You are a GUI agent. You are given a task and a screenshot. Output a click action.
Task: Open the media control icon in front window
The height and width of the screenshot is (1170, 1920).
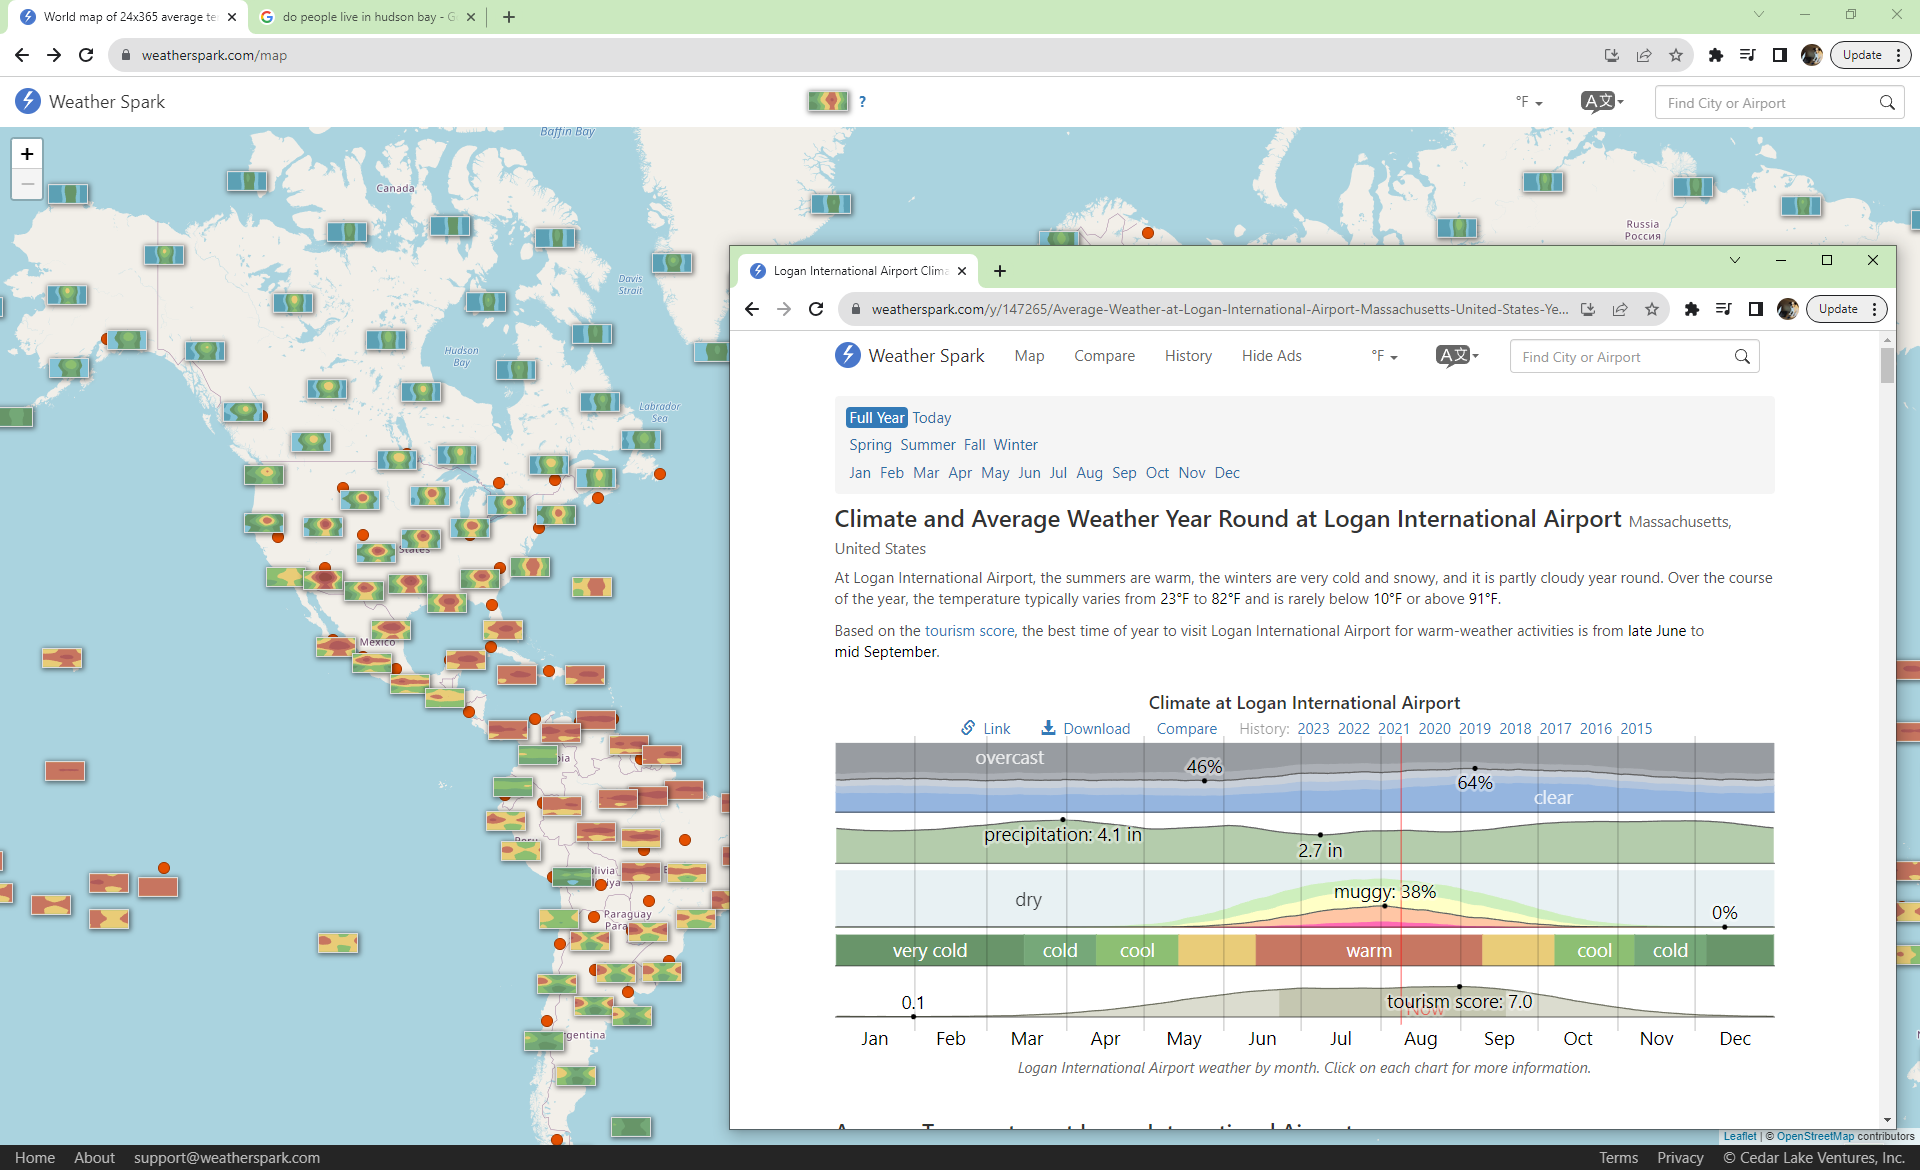(1724, 309)
